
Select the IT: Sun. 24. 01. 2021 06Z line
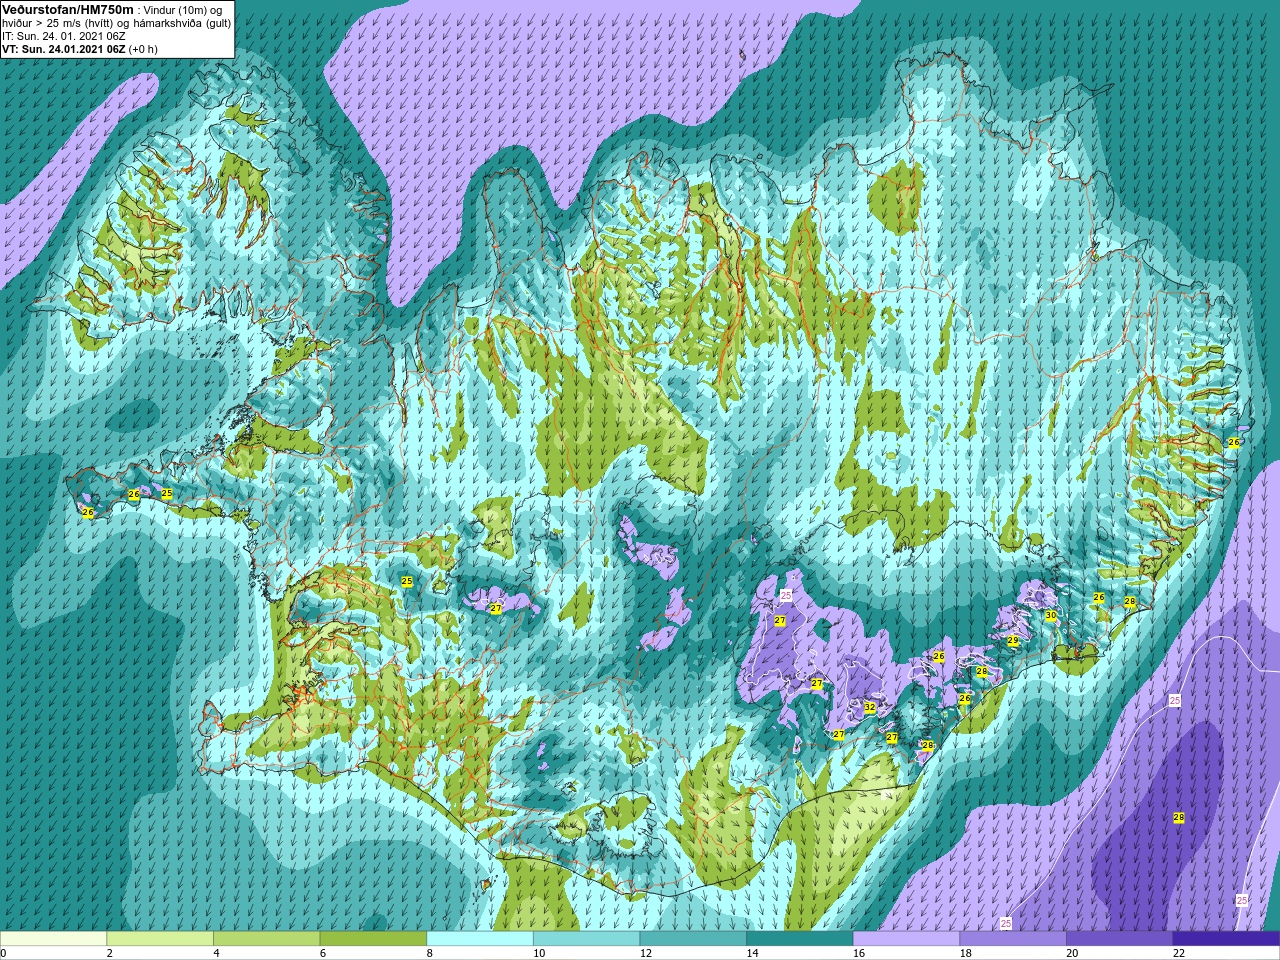point(64,36)
